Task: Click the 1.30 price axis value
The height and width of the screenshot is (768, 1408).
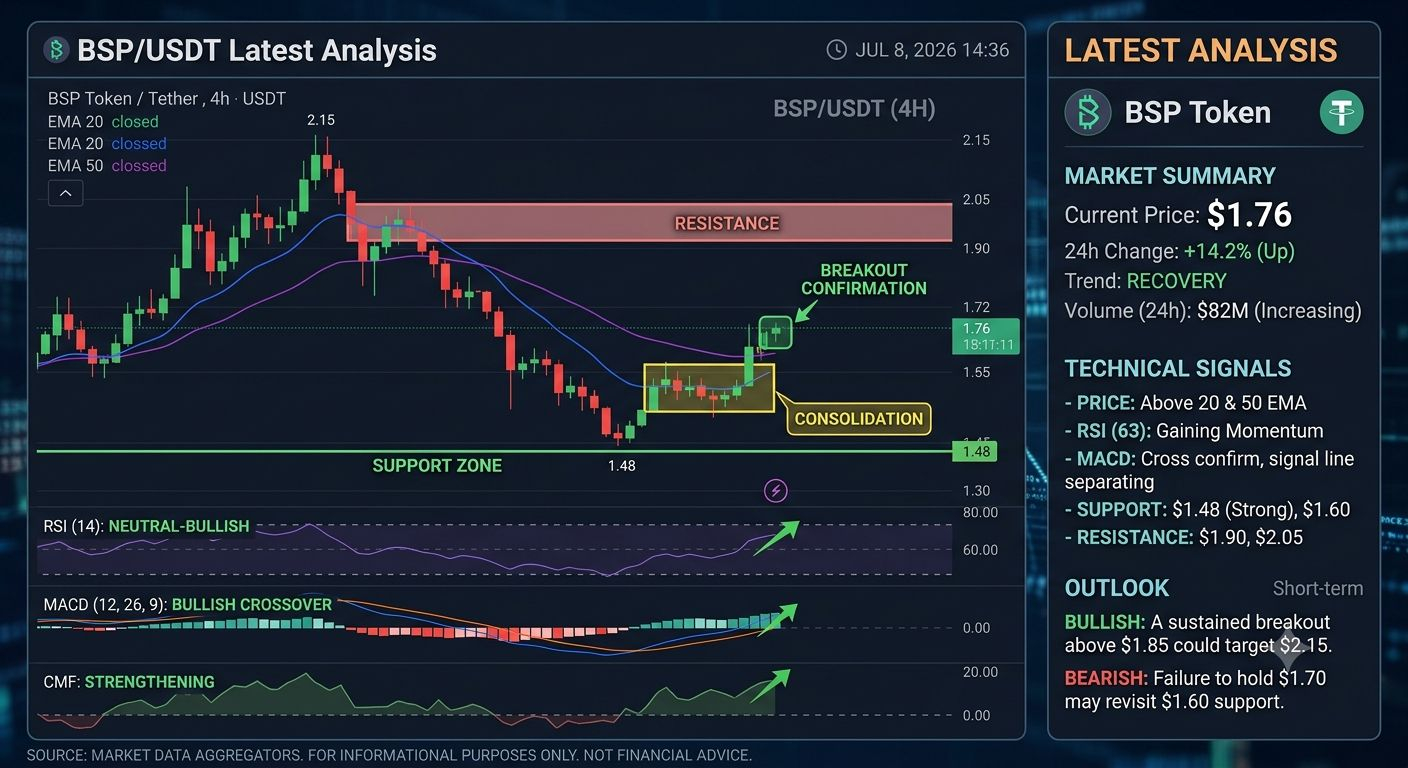Action: point(975,490)
